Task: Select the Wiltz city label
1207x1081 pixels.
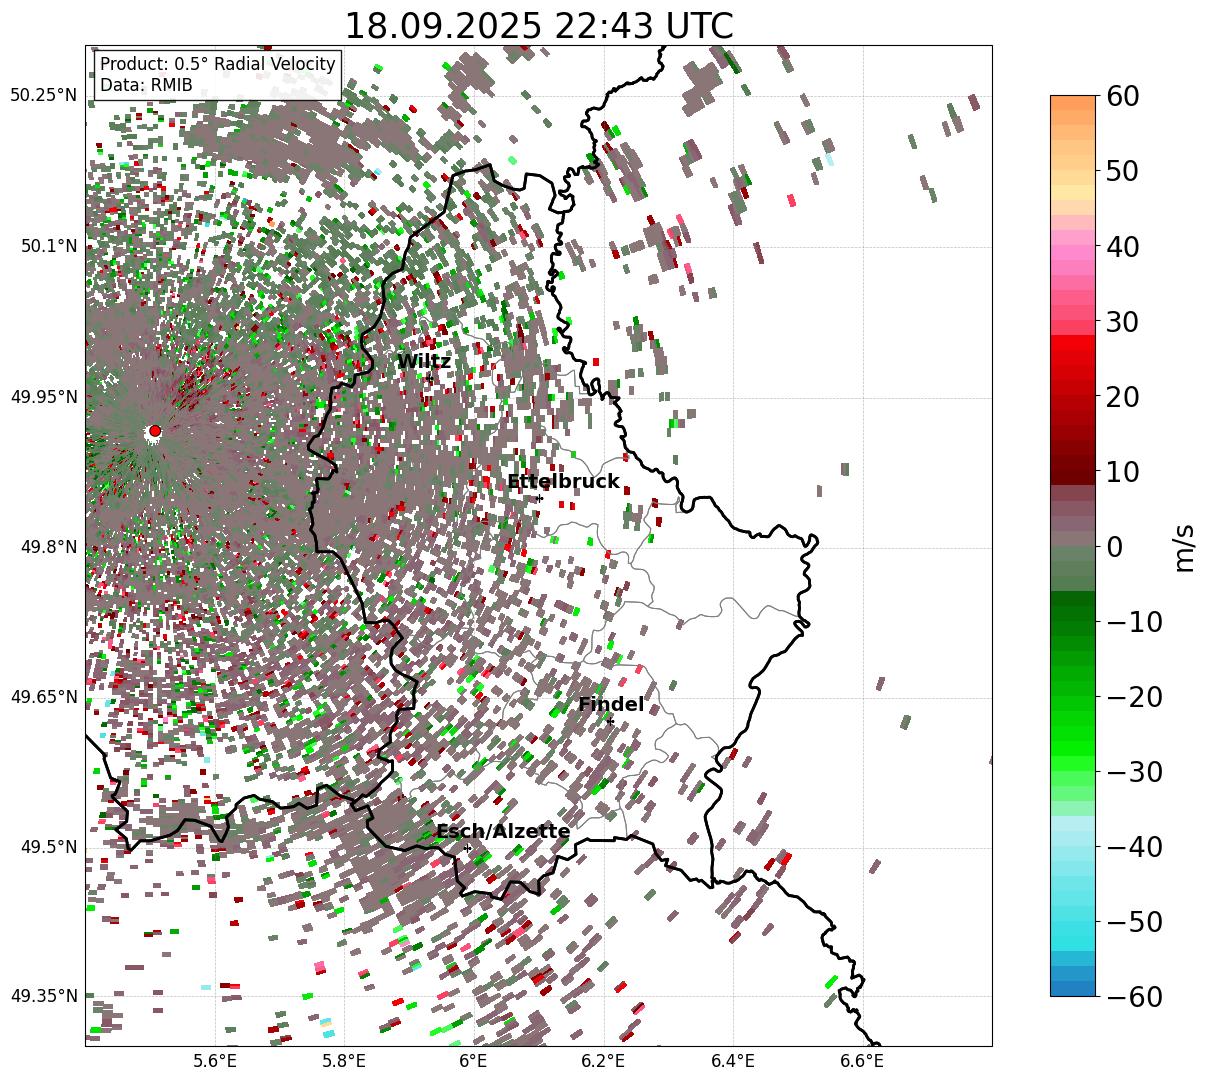Action: pyautogui.click(x=424, y=362)
